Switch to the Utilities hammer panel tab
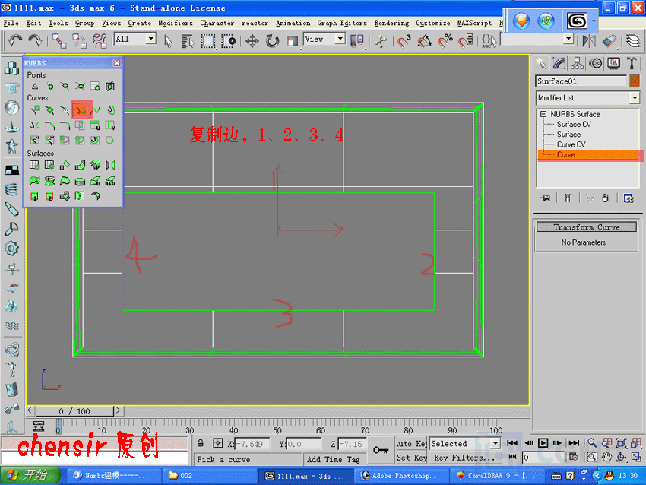Viewport: 646px width, 485px height. [632, 63]
